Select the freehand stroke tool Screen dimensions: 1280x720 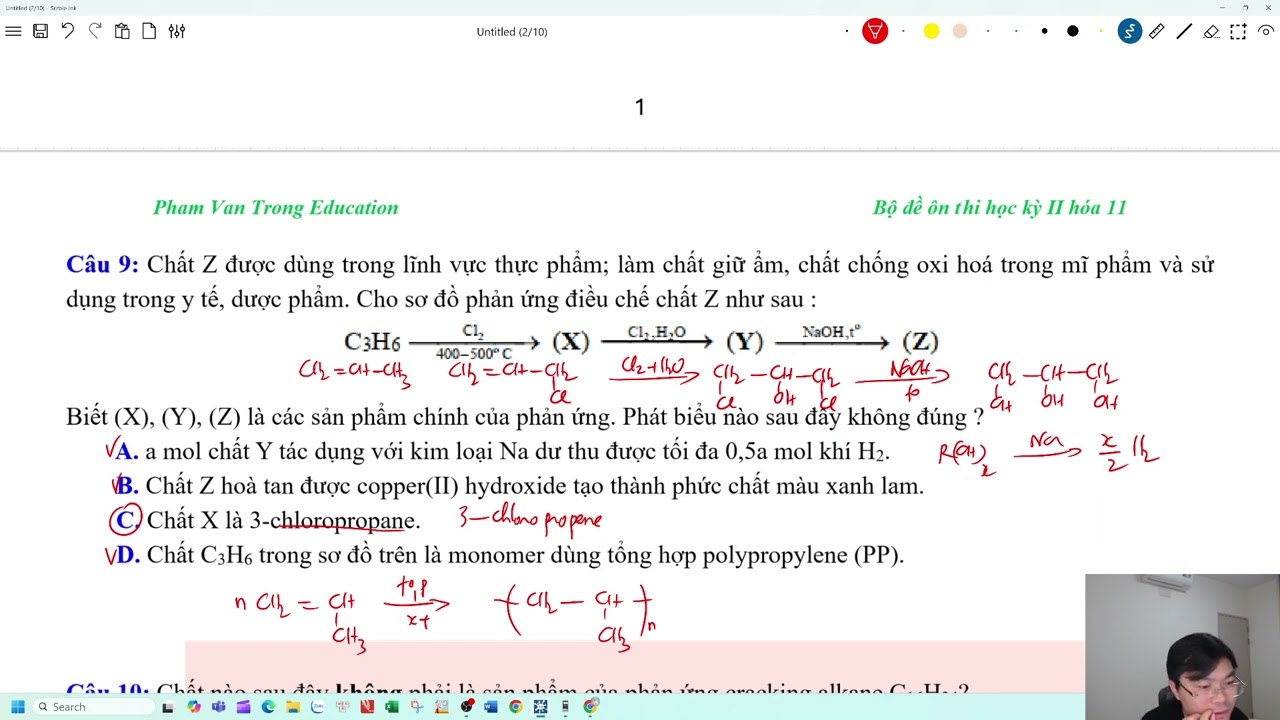tap(1130, 31)
